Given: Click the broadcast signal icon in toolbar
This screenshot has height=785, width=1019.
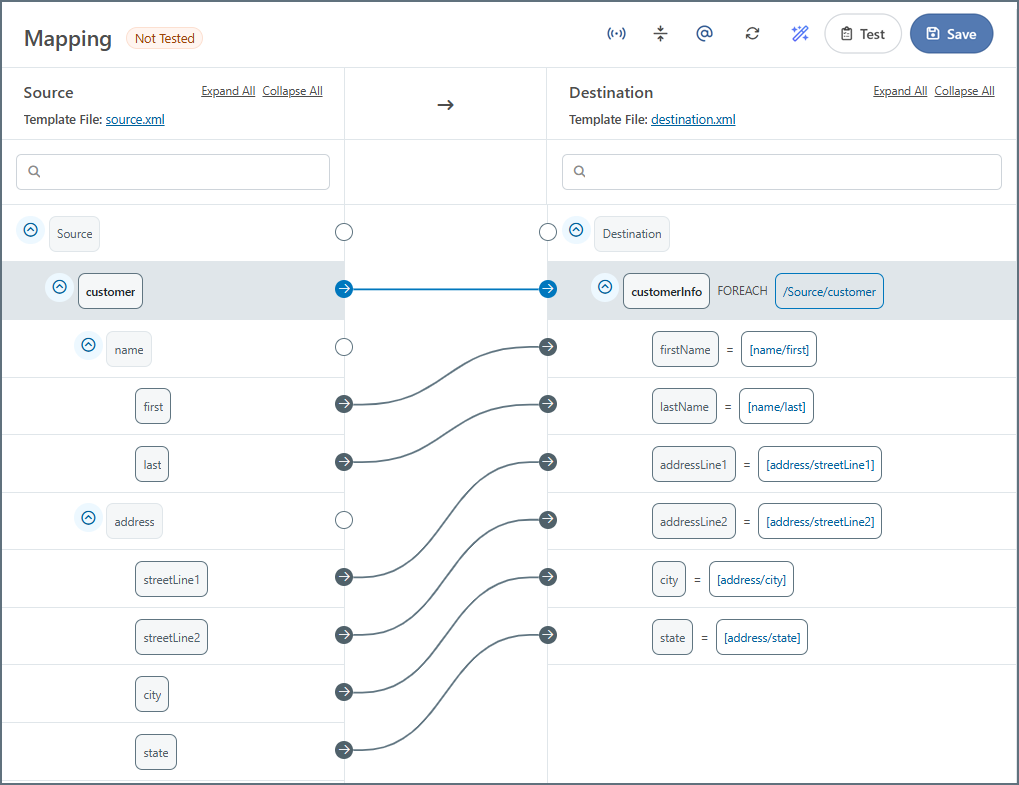Looking at the screenshot, I should click(617, 34).
